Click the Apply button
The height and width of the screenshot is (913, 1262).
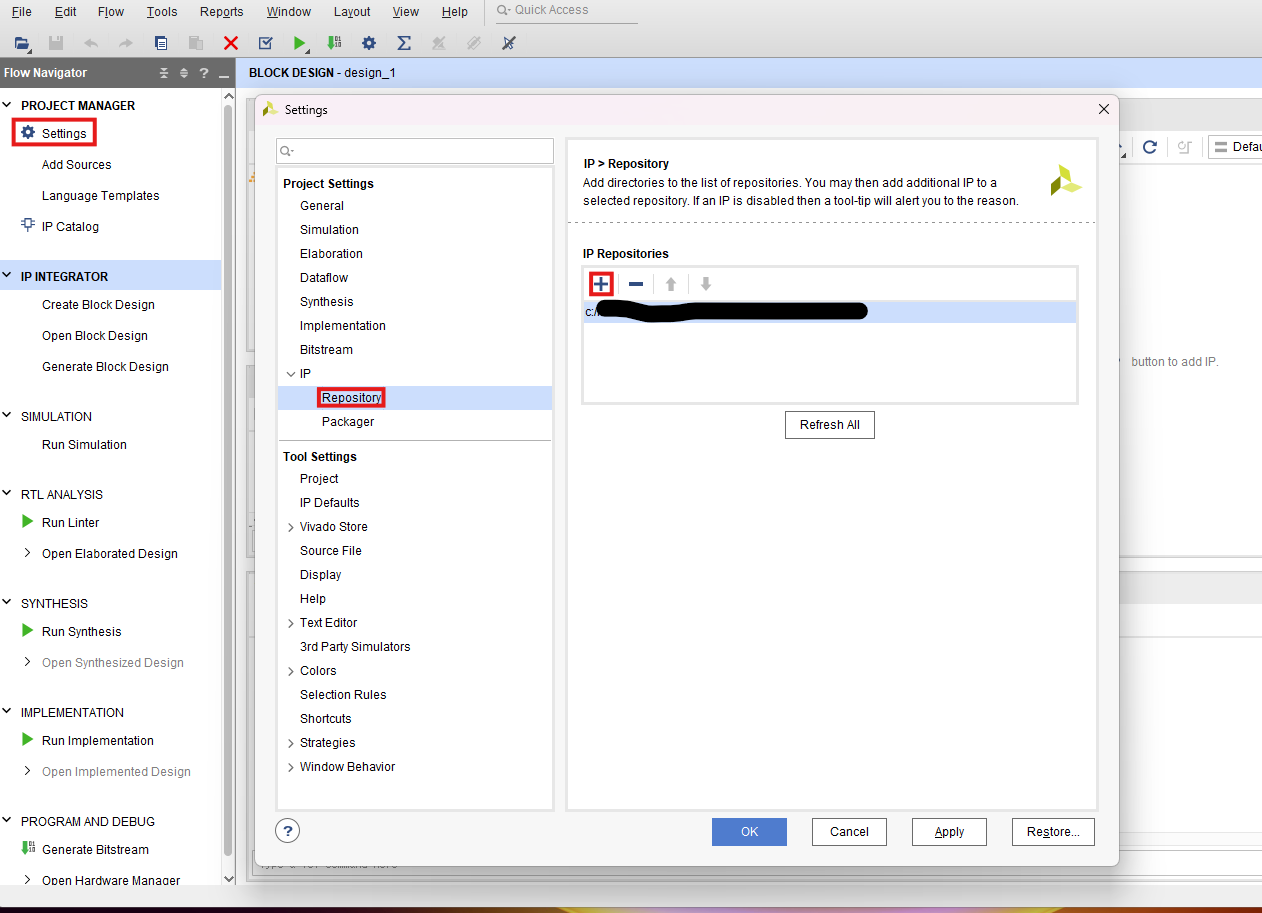point(949,832)
